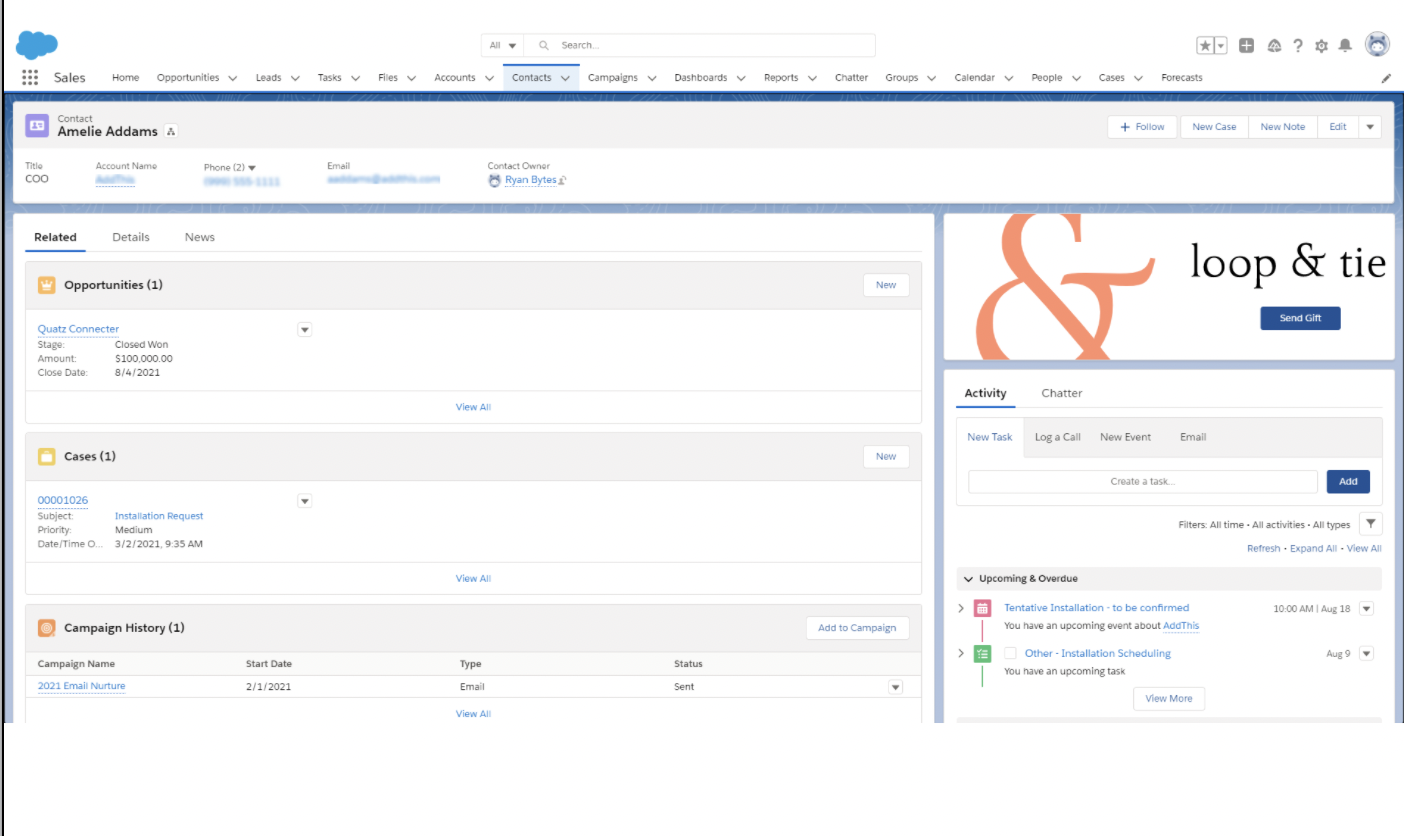Open the 2021 Email Nurture campaign link

[x=81, y=686]
